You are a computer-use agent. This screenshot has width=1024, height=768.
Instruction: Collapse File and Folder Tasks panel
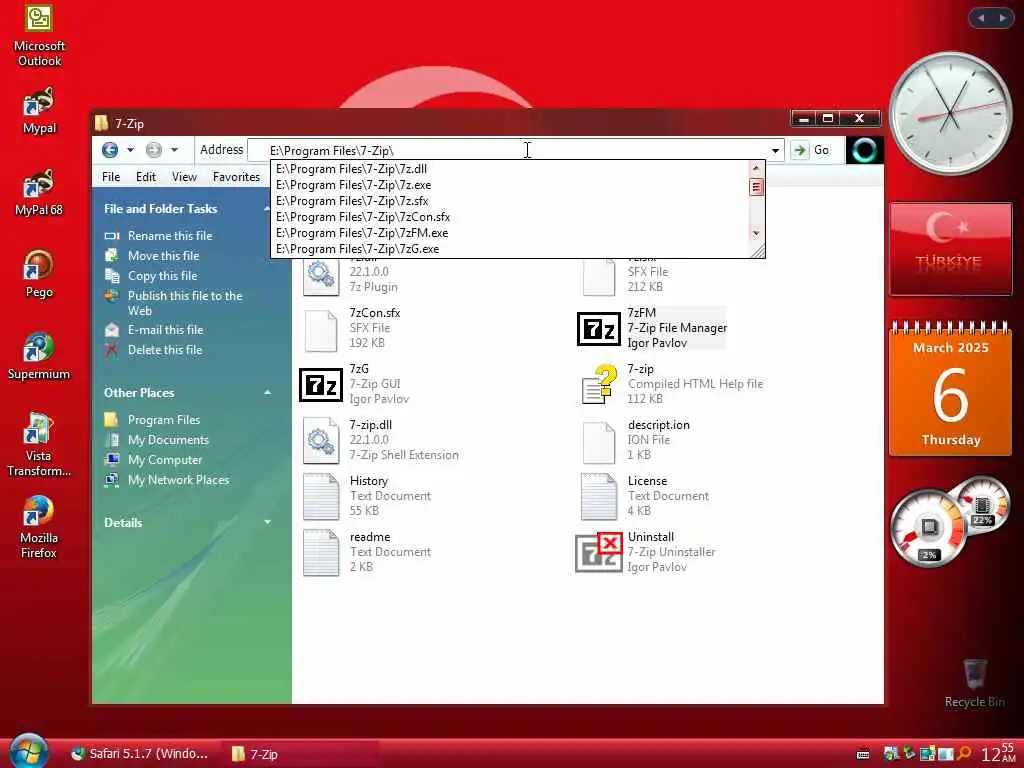[x=266, y=209]
